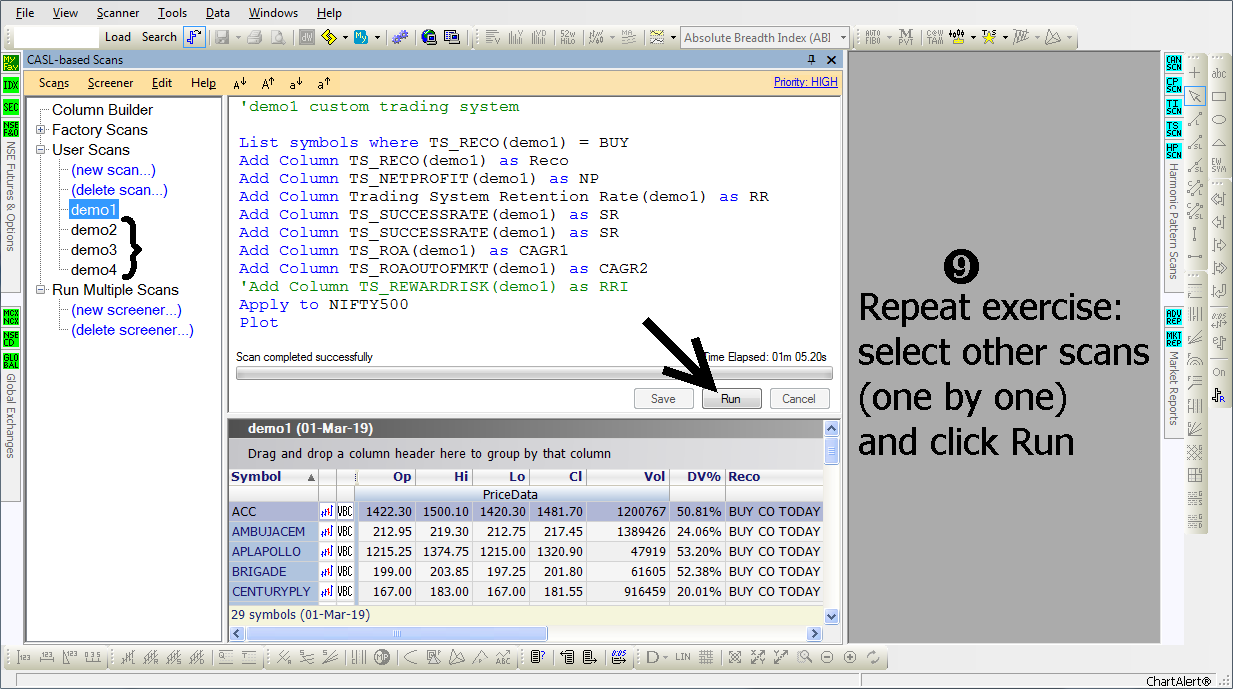The height and width of the screenshot is (689, 1233).
Task: Open the My icon dropdown arrow
Action: point(377,37)
